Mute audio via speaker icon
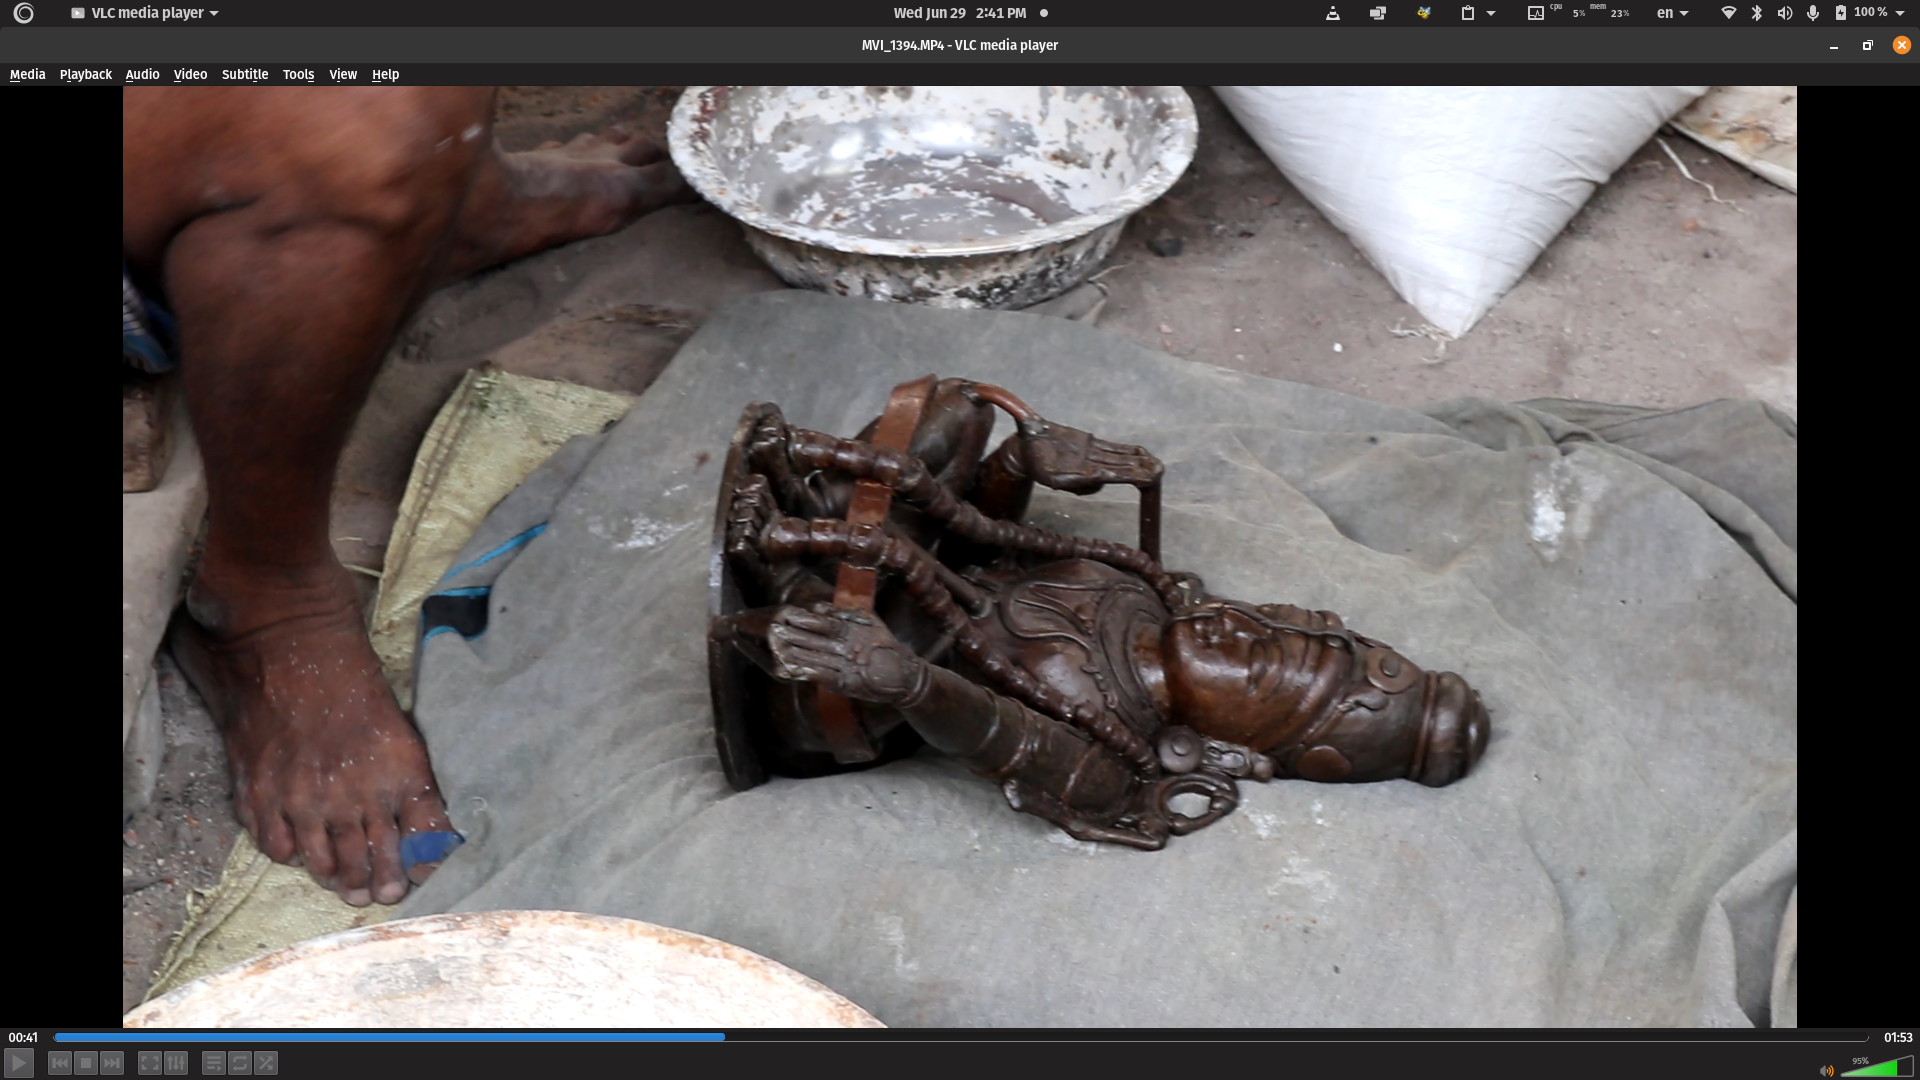Screen dimensions: 1920x1080 click(1827, 1070)
